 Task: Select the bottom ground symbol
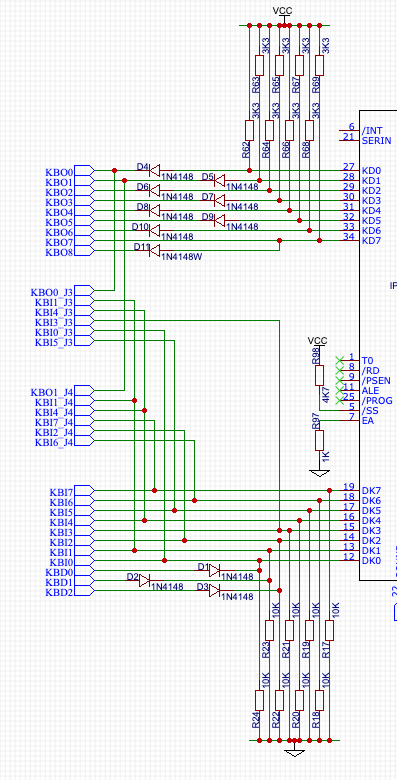[x=295, y=751]
